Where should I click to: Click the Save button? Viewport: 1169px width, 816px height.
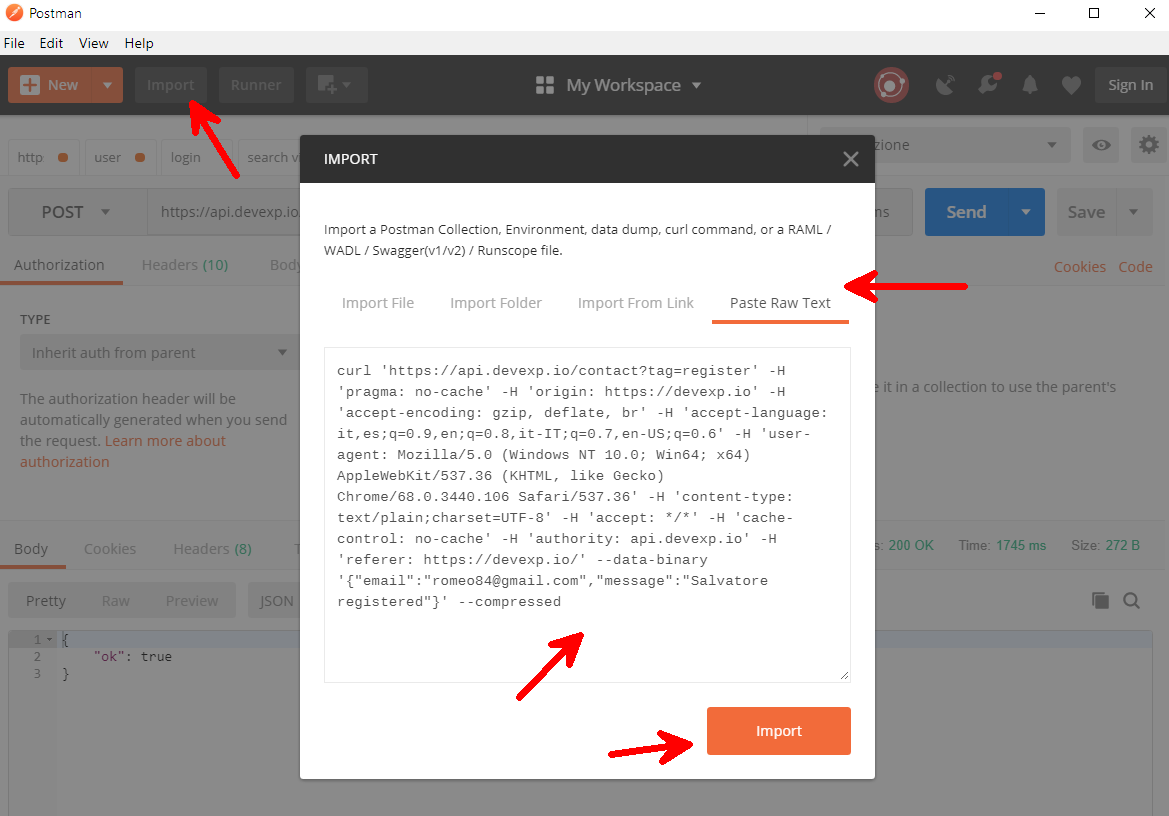click(x=1086, y=212)
